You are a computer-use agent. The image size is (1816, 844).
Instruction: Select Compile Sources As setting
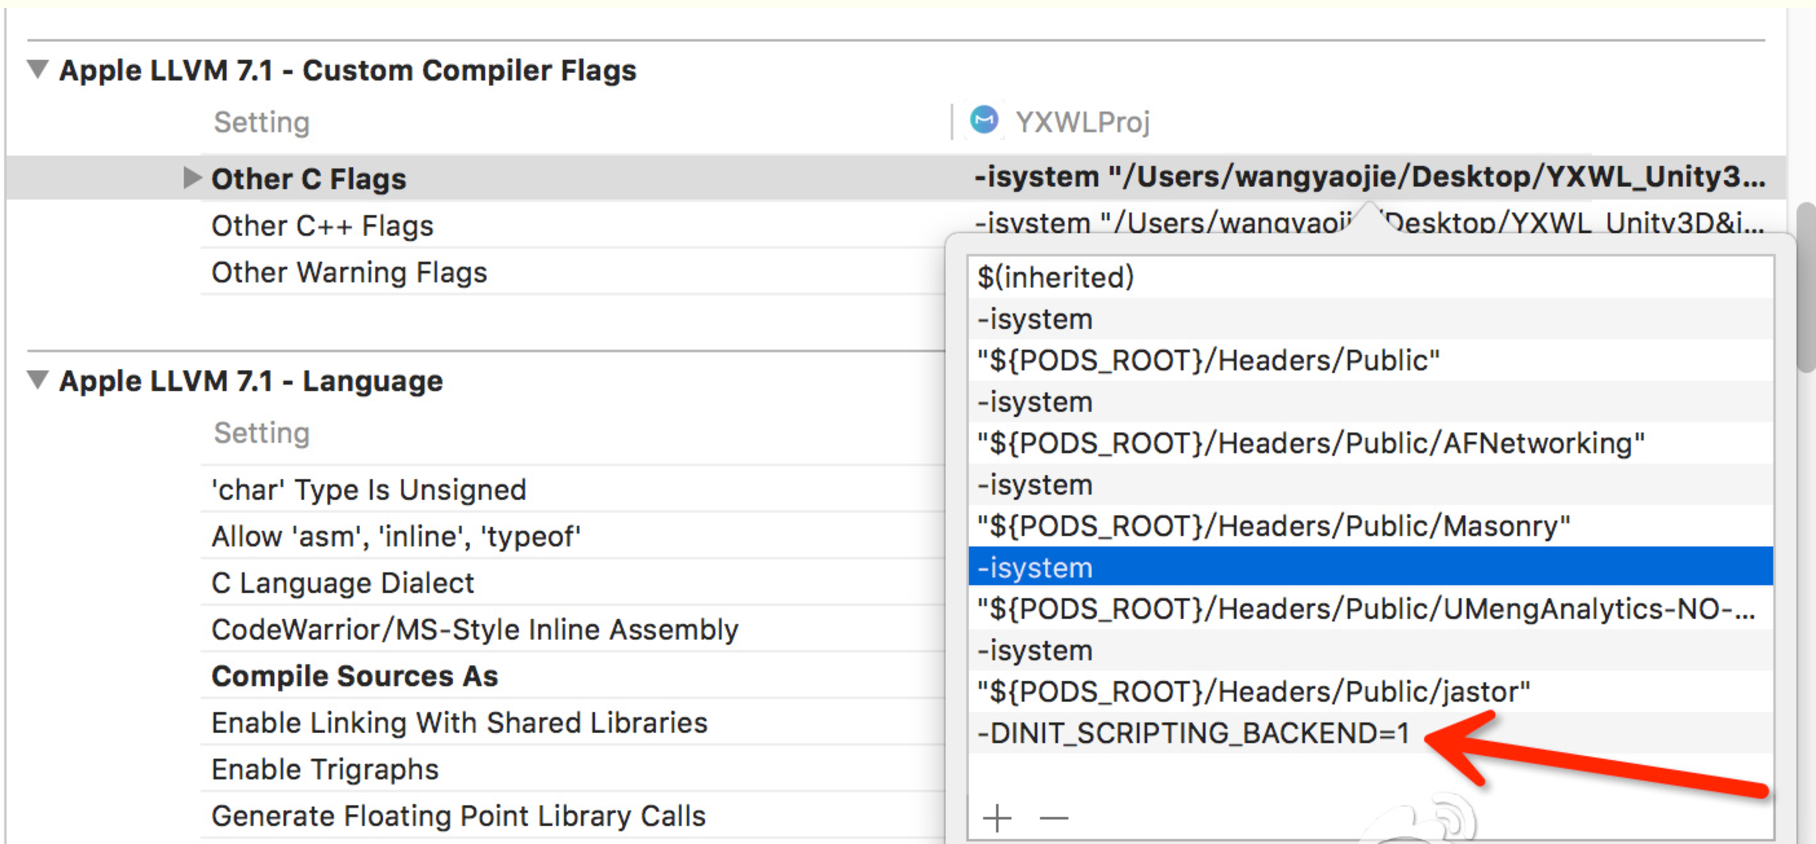point(576,676)
